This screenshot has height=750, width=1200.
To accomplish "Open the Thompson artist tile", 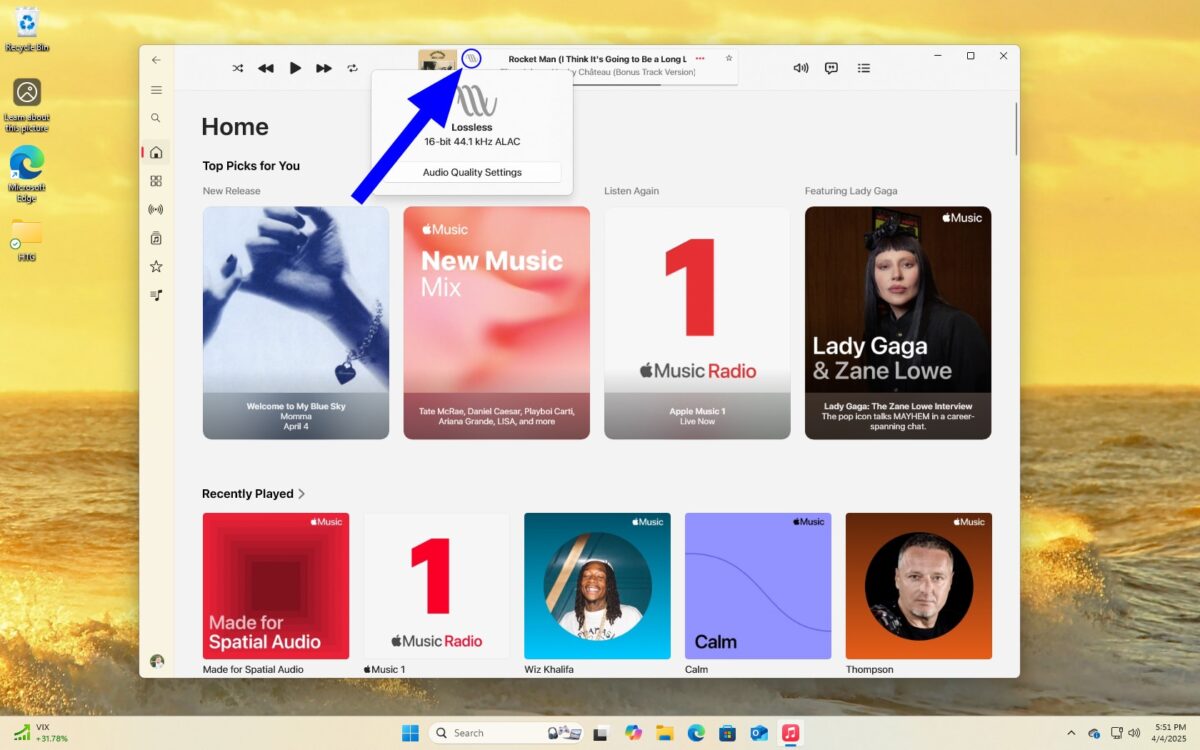I will pyautogui.click(x=919, y=586).
